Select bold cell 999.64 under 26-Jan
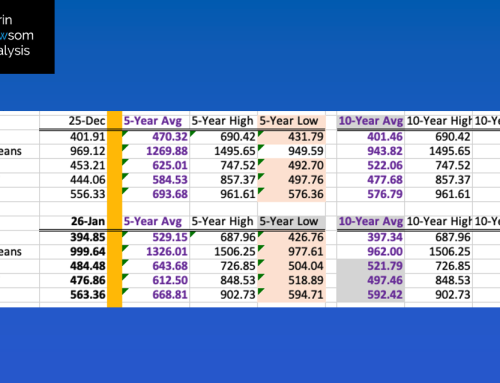The width and height of the screenshot is (500, 383). point(73,252)
